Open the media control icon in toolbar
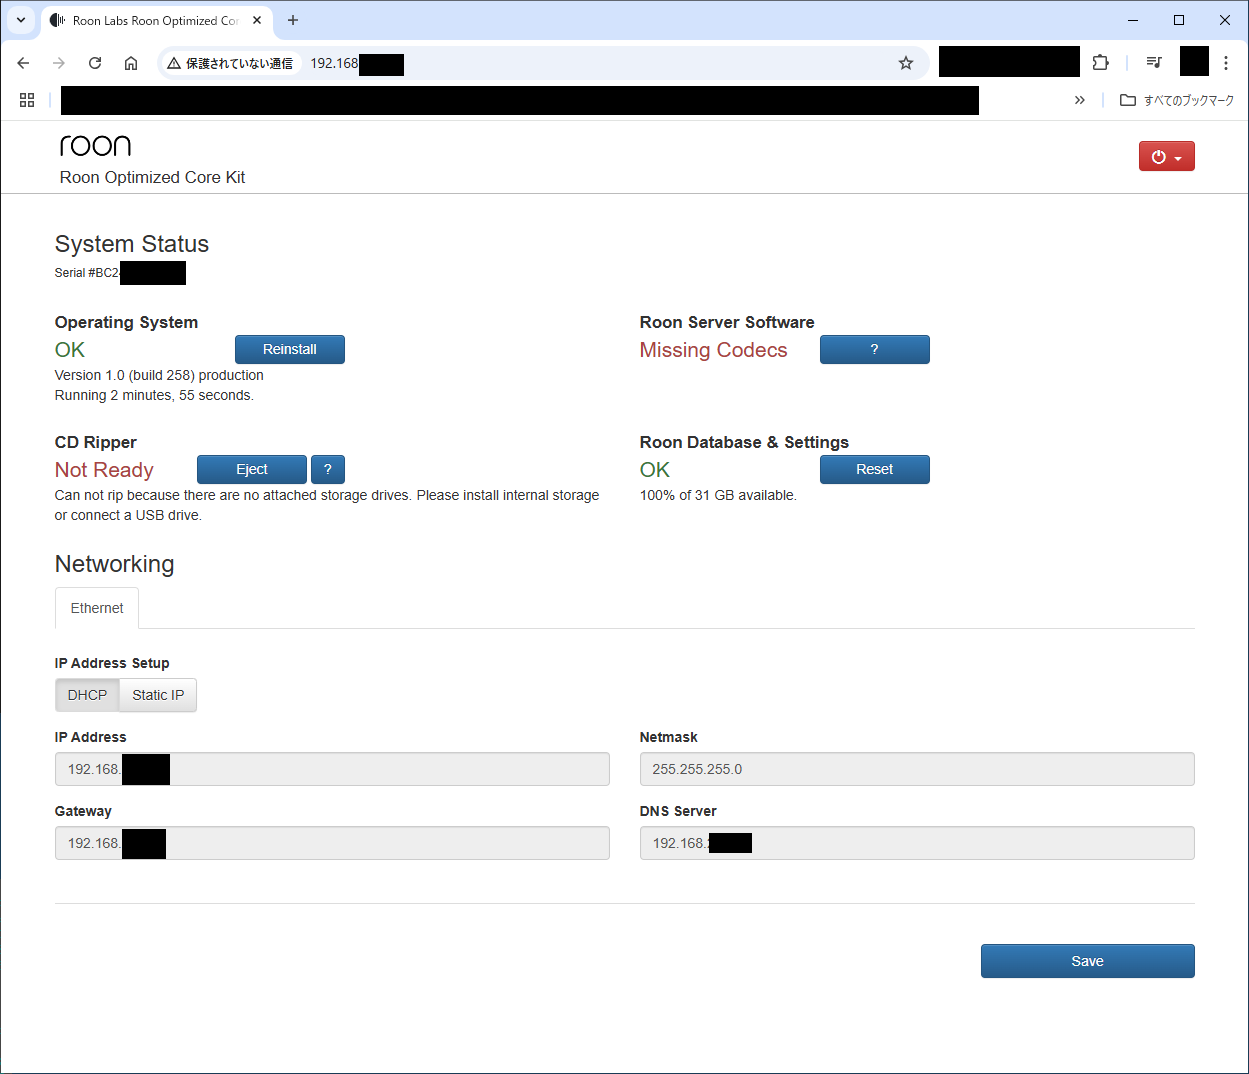The width and height of the screenshot is (1249, 1074). [1154, 62]
